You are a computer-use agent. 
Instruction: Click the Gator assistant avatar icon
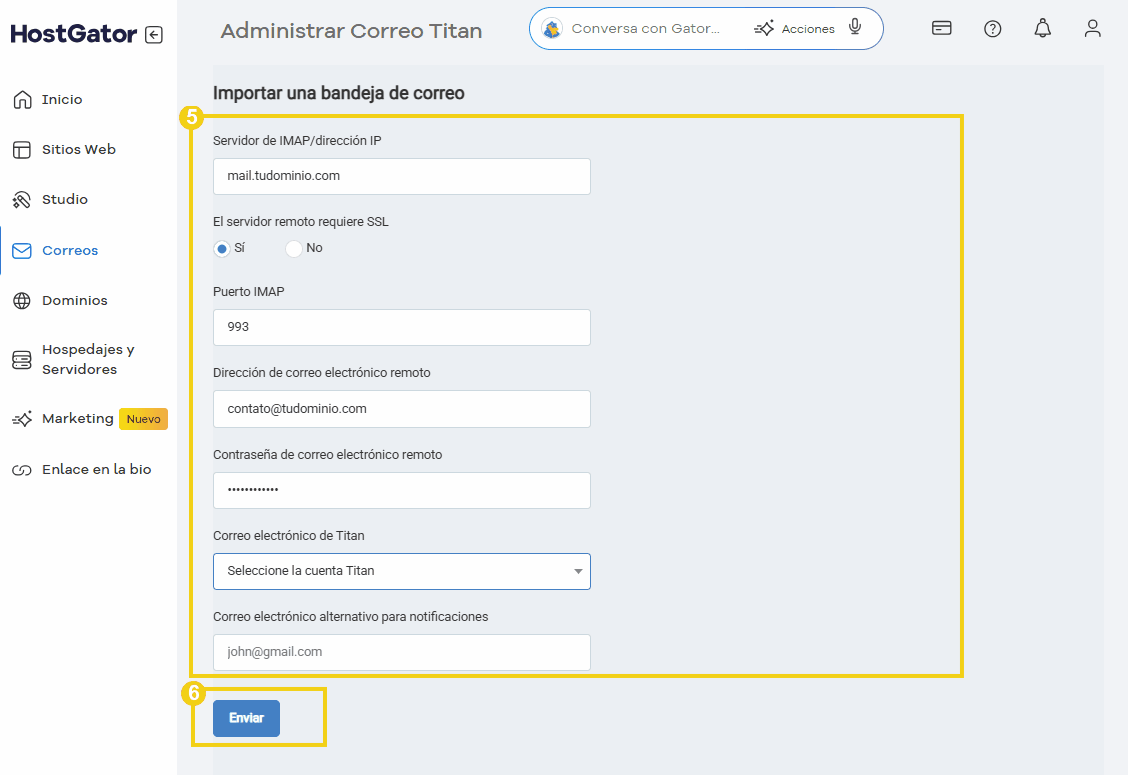552,29
